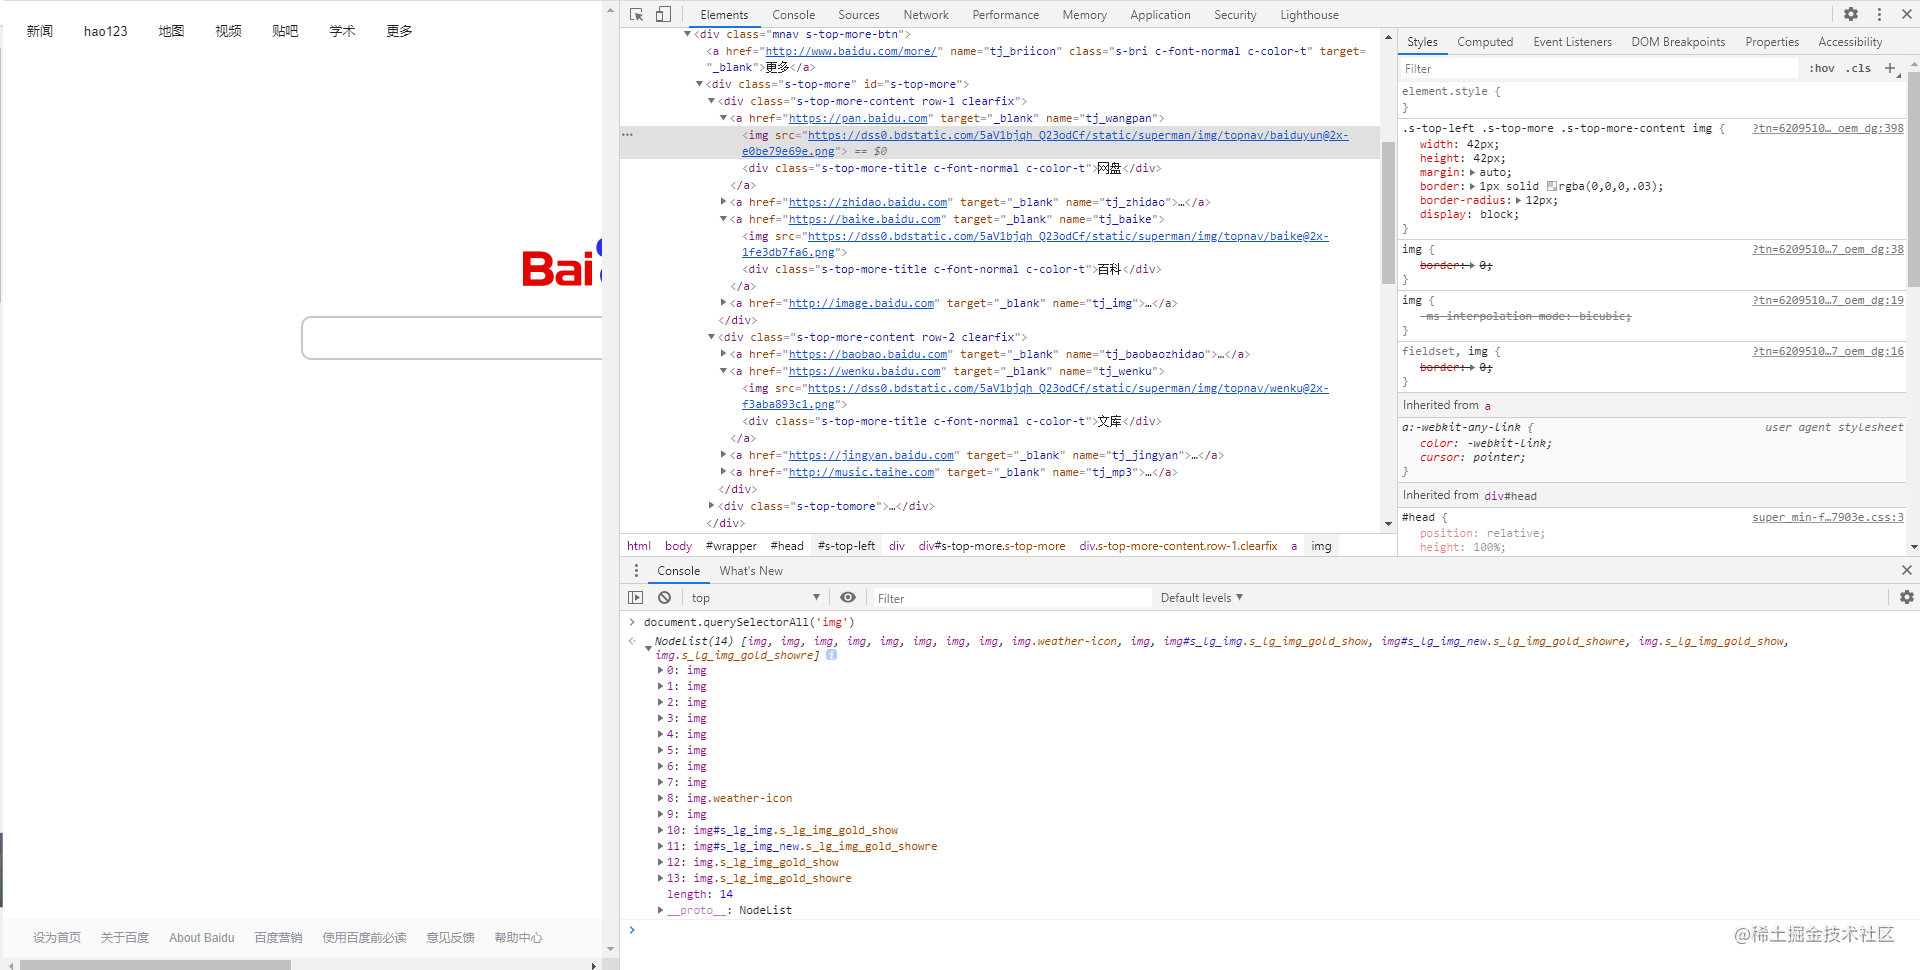This screenshot has width=1920, height=970.
Task: Click the new style rule plus icon
Action: coord(1890,68)
